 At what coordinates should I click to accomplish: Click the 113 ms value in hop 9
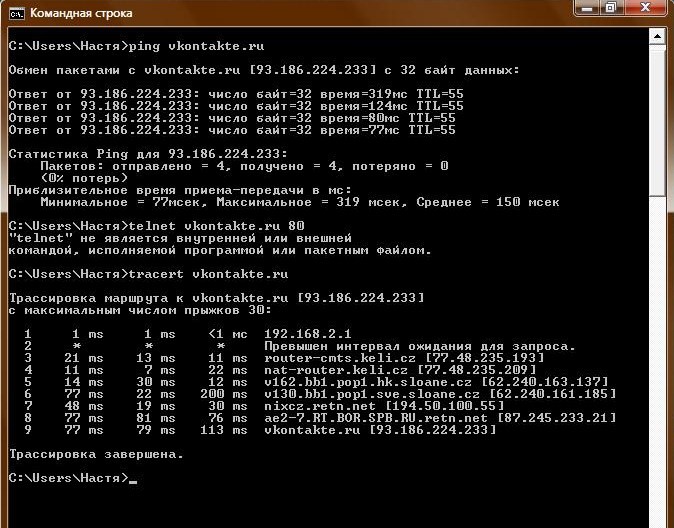[x=224, y=430]
